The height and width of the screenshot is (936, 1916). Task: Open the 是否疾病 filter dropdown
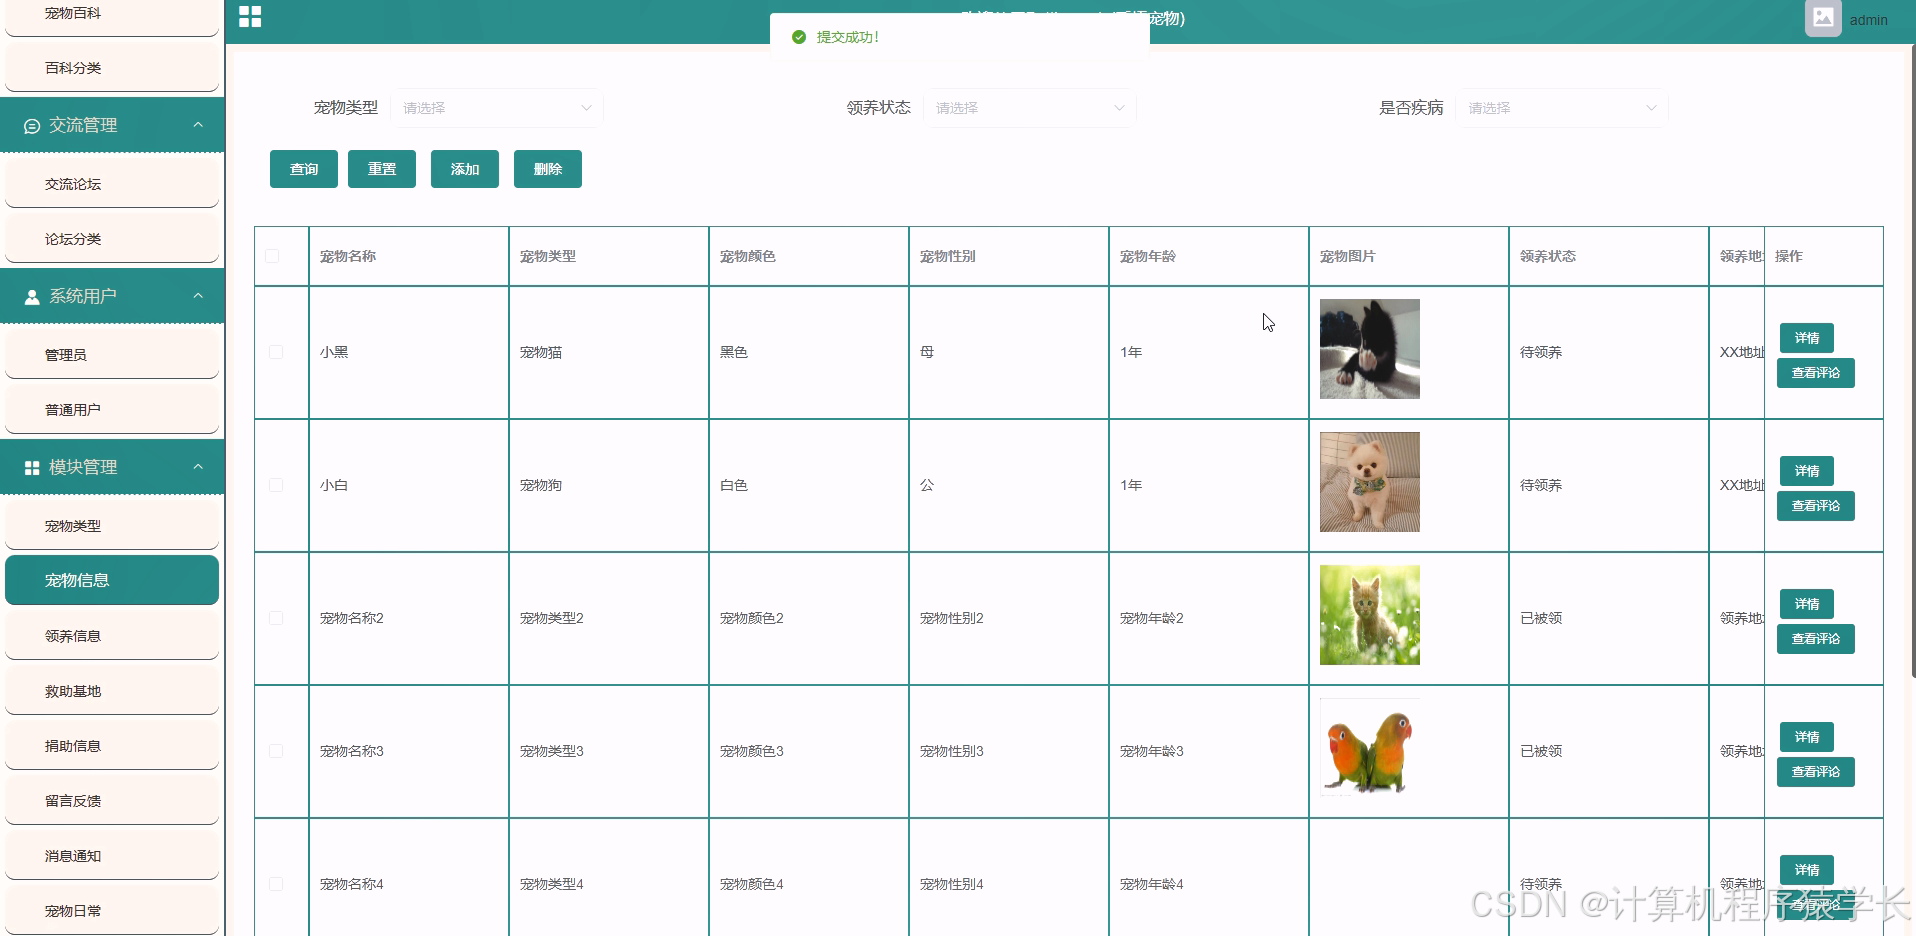[1562, 108]
